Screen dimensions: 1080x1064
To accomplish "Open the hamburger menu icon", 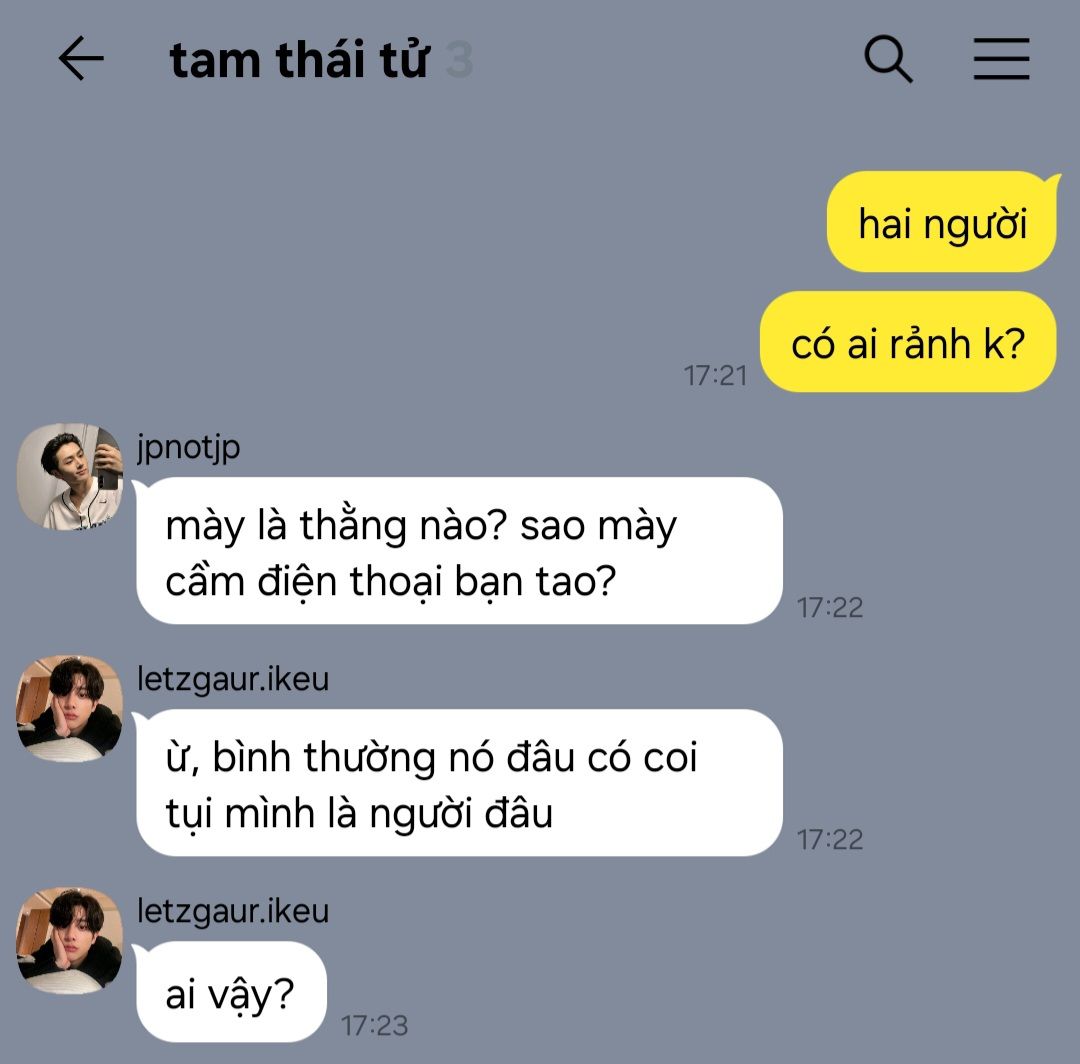I will pos(1001,59).
